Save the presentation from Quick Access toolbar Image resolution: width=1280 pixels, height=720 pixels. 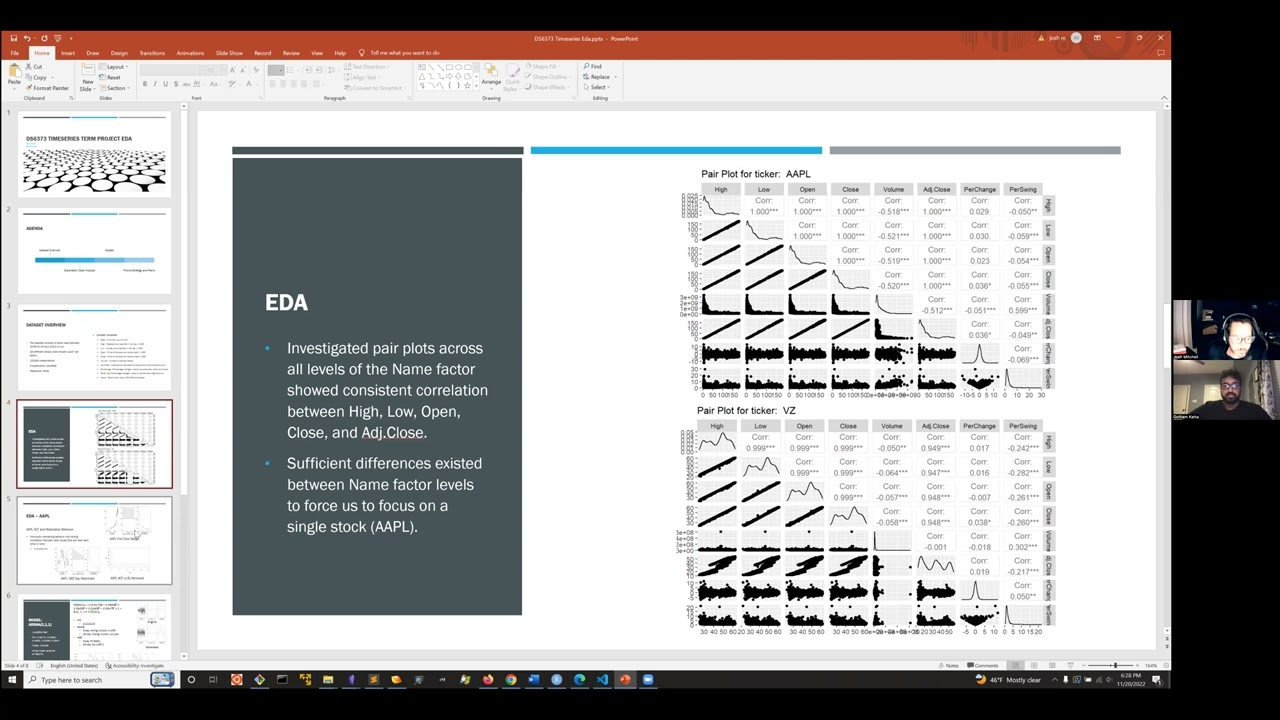coord(13,38)
